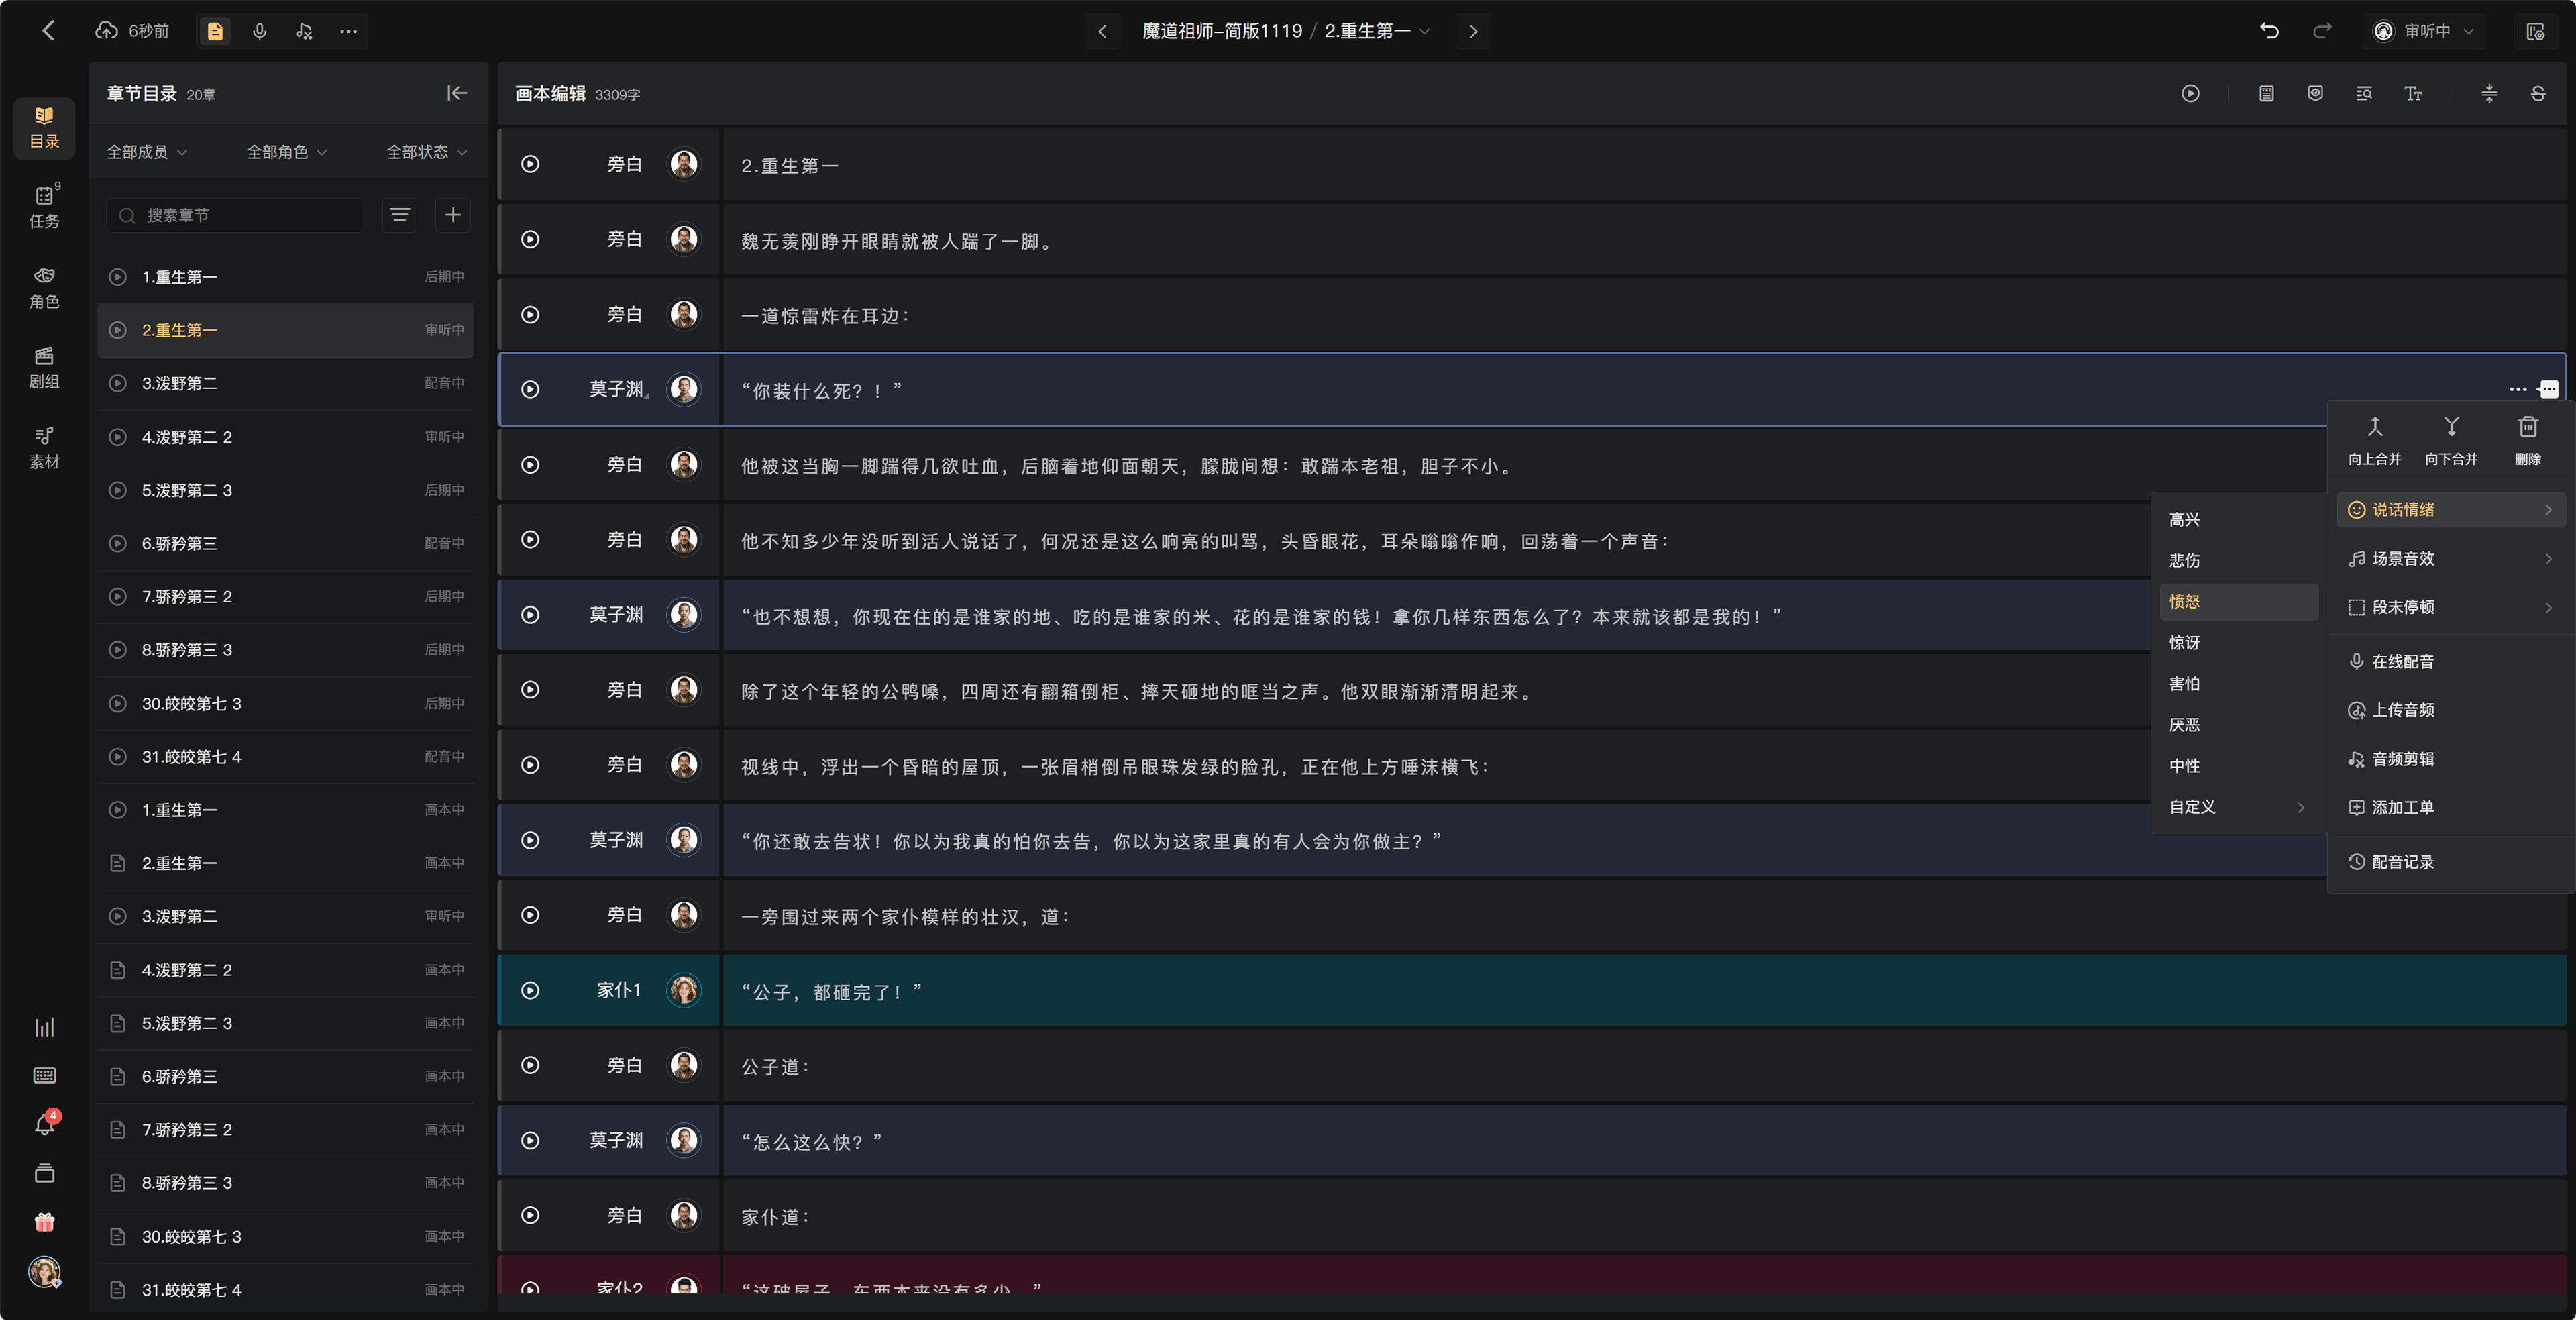Open the 任务 sidebar section

pos(44,207)
